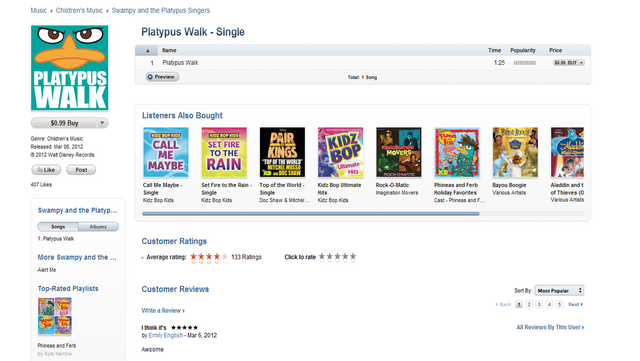The image size is (640, 361).
Task: Switch to Songs toggle in sidebar
Action: point(58,227)
